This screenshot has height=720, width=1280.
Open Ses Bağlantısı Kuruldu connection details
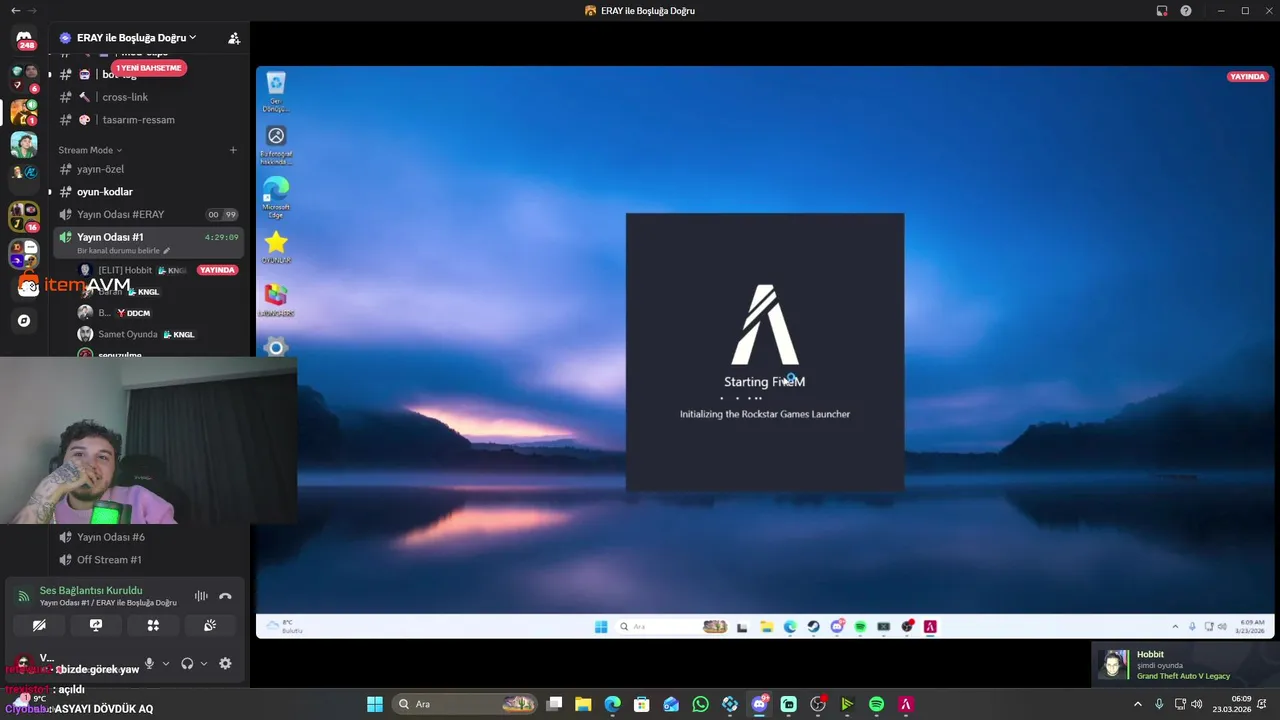tap(91, 591)
